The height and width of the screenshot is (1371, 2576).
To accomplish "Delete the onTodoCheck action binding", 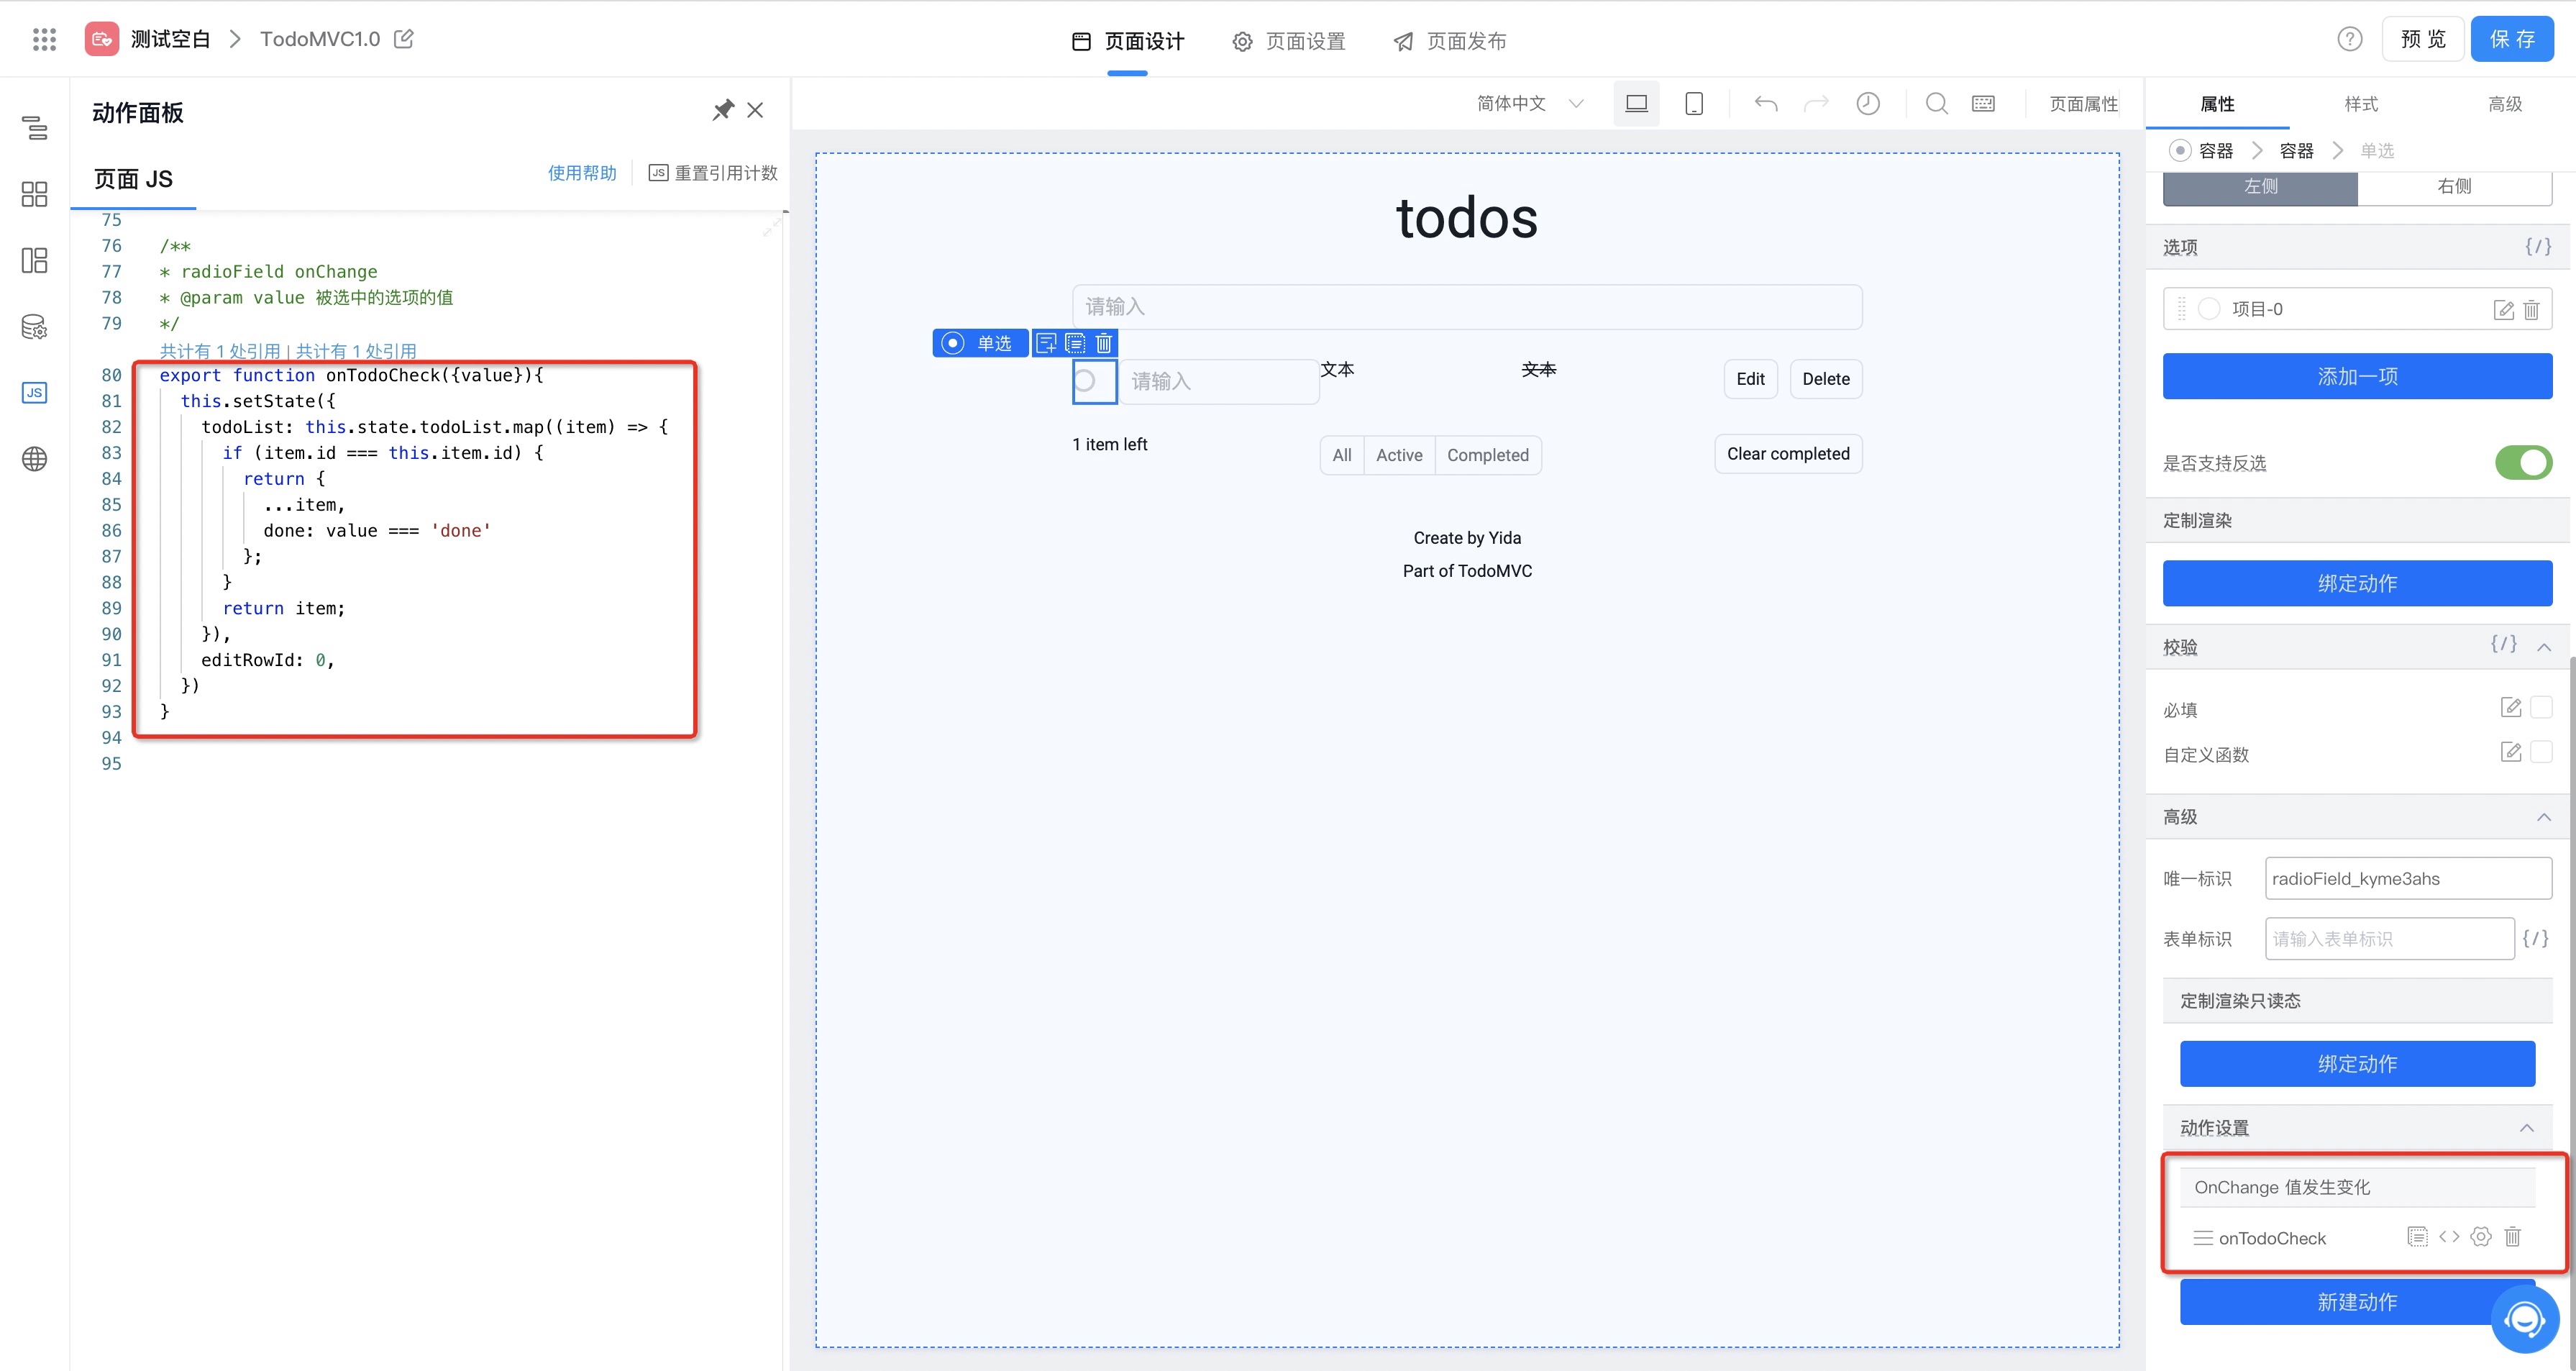I will pos(2512,1237).
